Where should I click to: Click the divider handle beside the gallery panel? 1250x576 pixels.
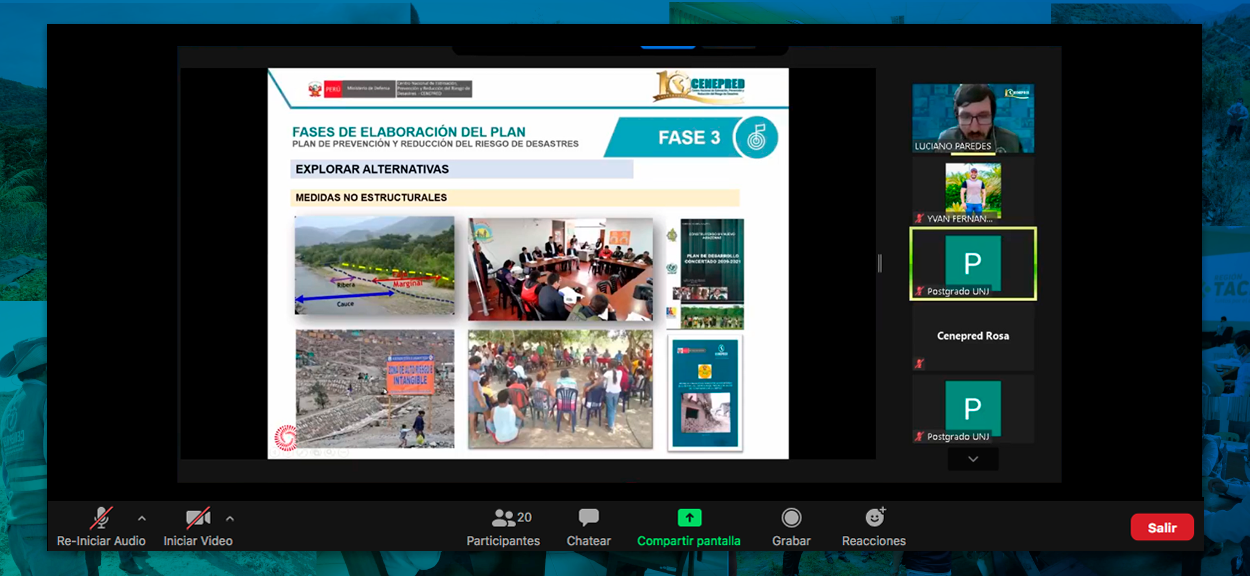(x=880, y=263)
